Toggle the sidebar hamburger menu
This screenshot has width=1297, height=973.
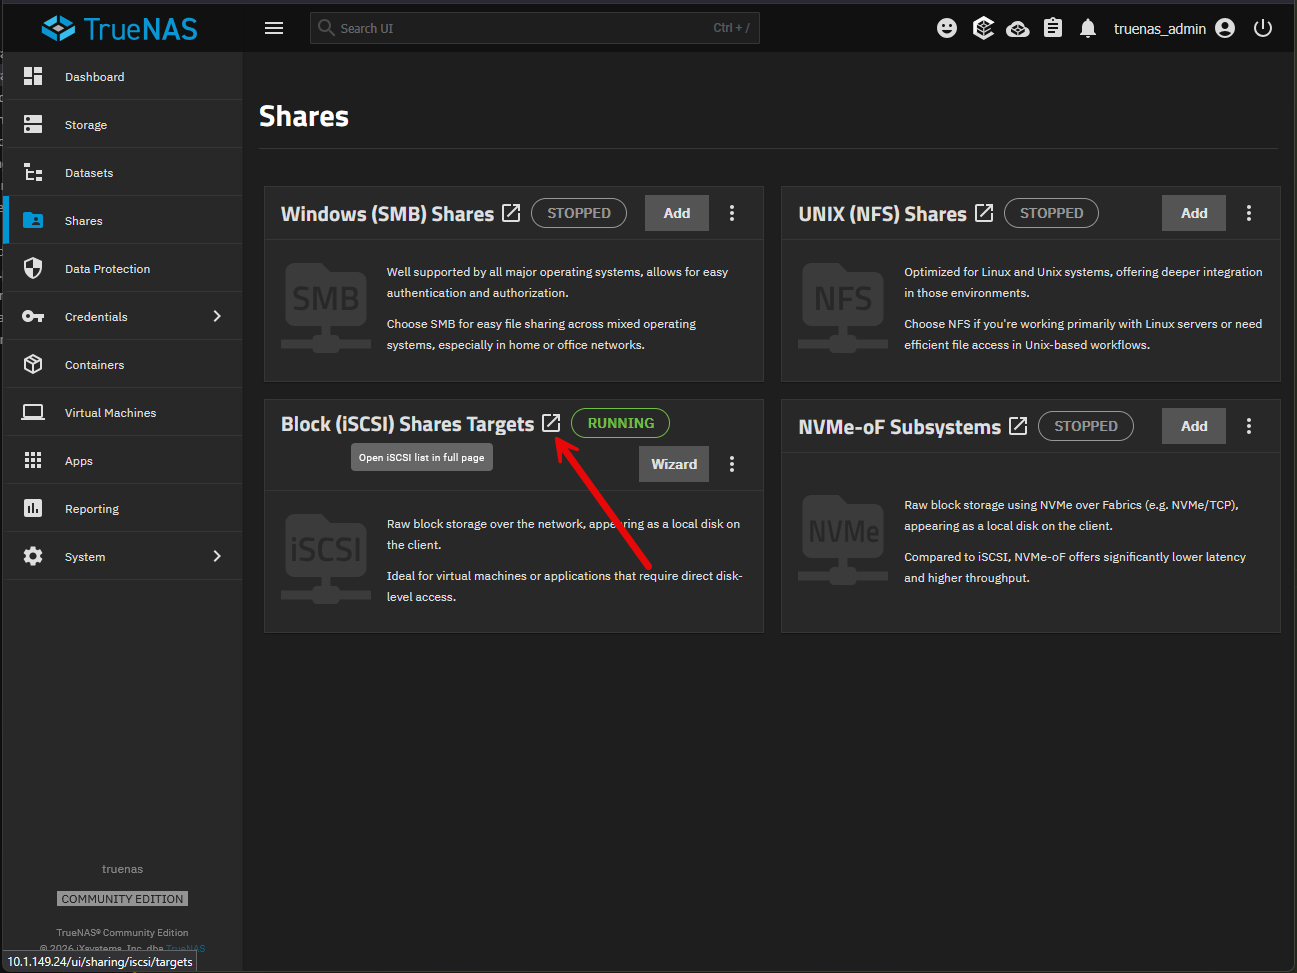pos(274,28)
